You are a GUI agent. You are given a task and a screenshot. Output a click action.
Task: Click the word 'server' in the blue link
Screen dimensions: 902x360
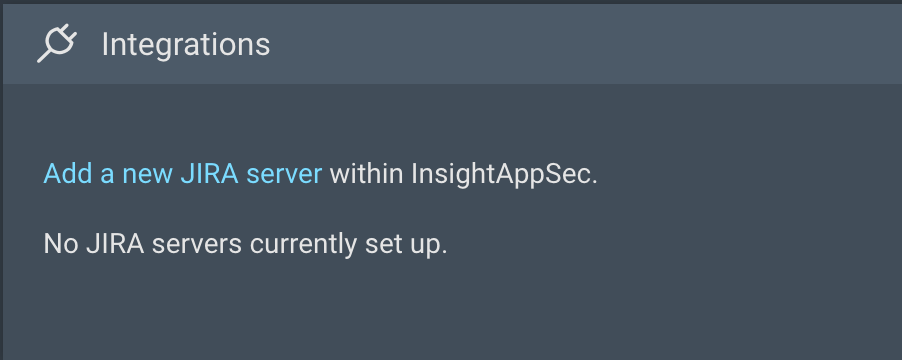tap(284, 176)
